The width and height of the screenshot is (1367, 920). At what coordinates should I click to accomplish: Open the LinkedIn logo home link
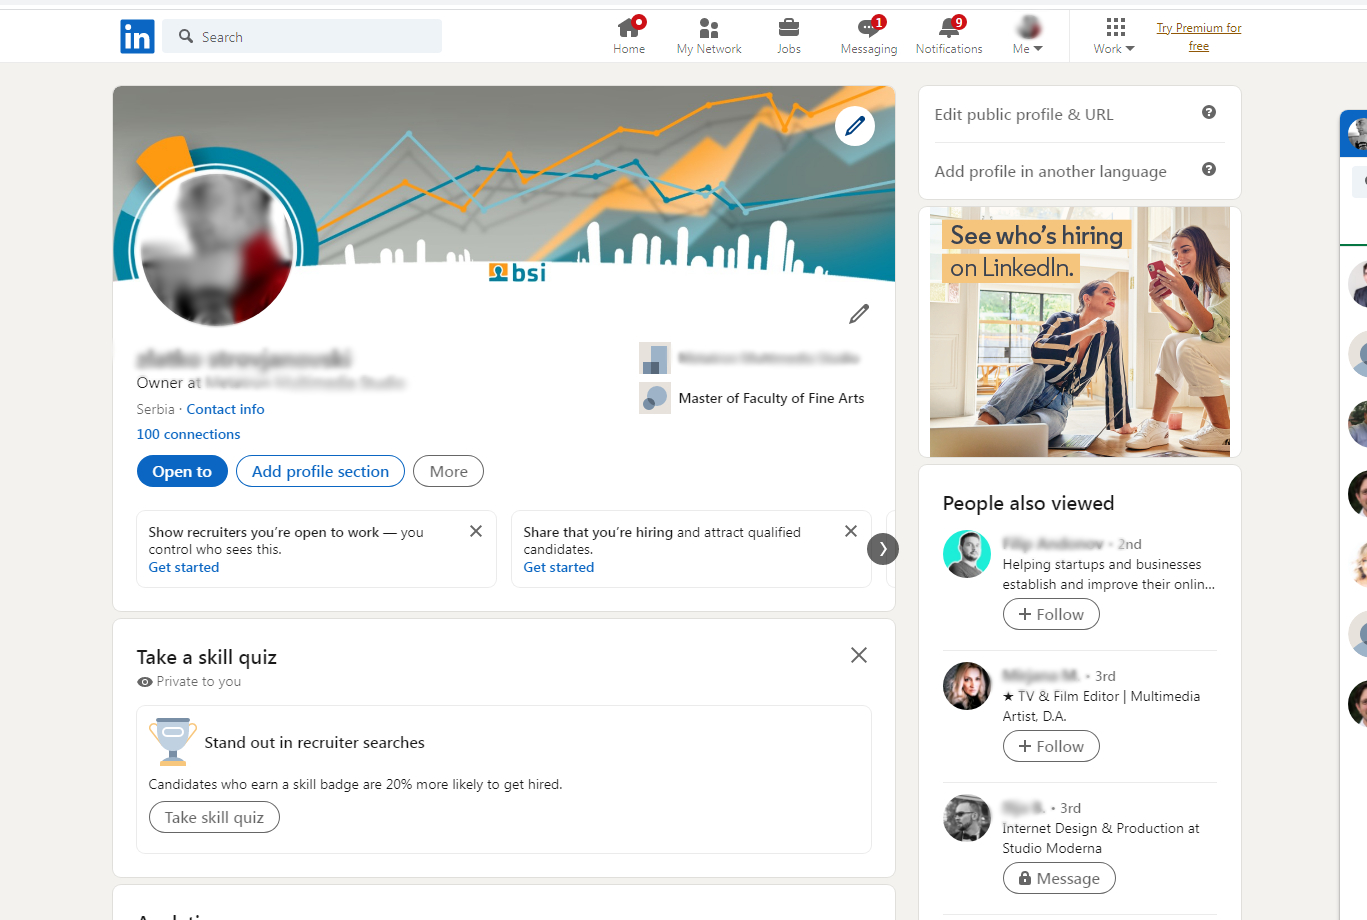coord(137,37)
